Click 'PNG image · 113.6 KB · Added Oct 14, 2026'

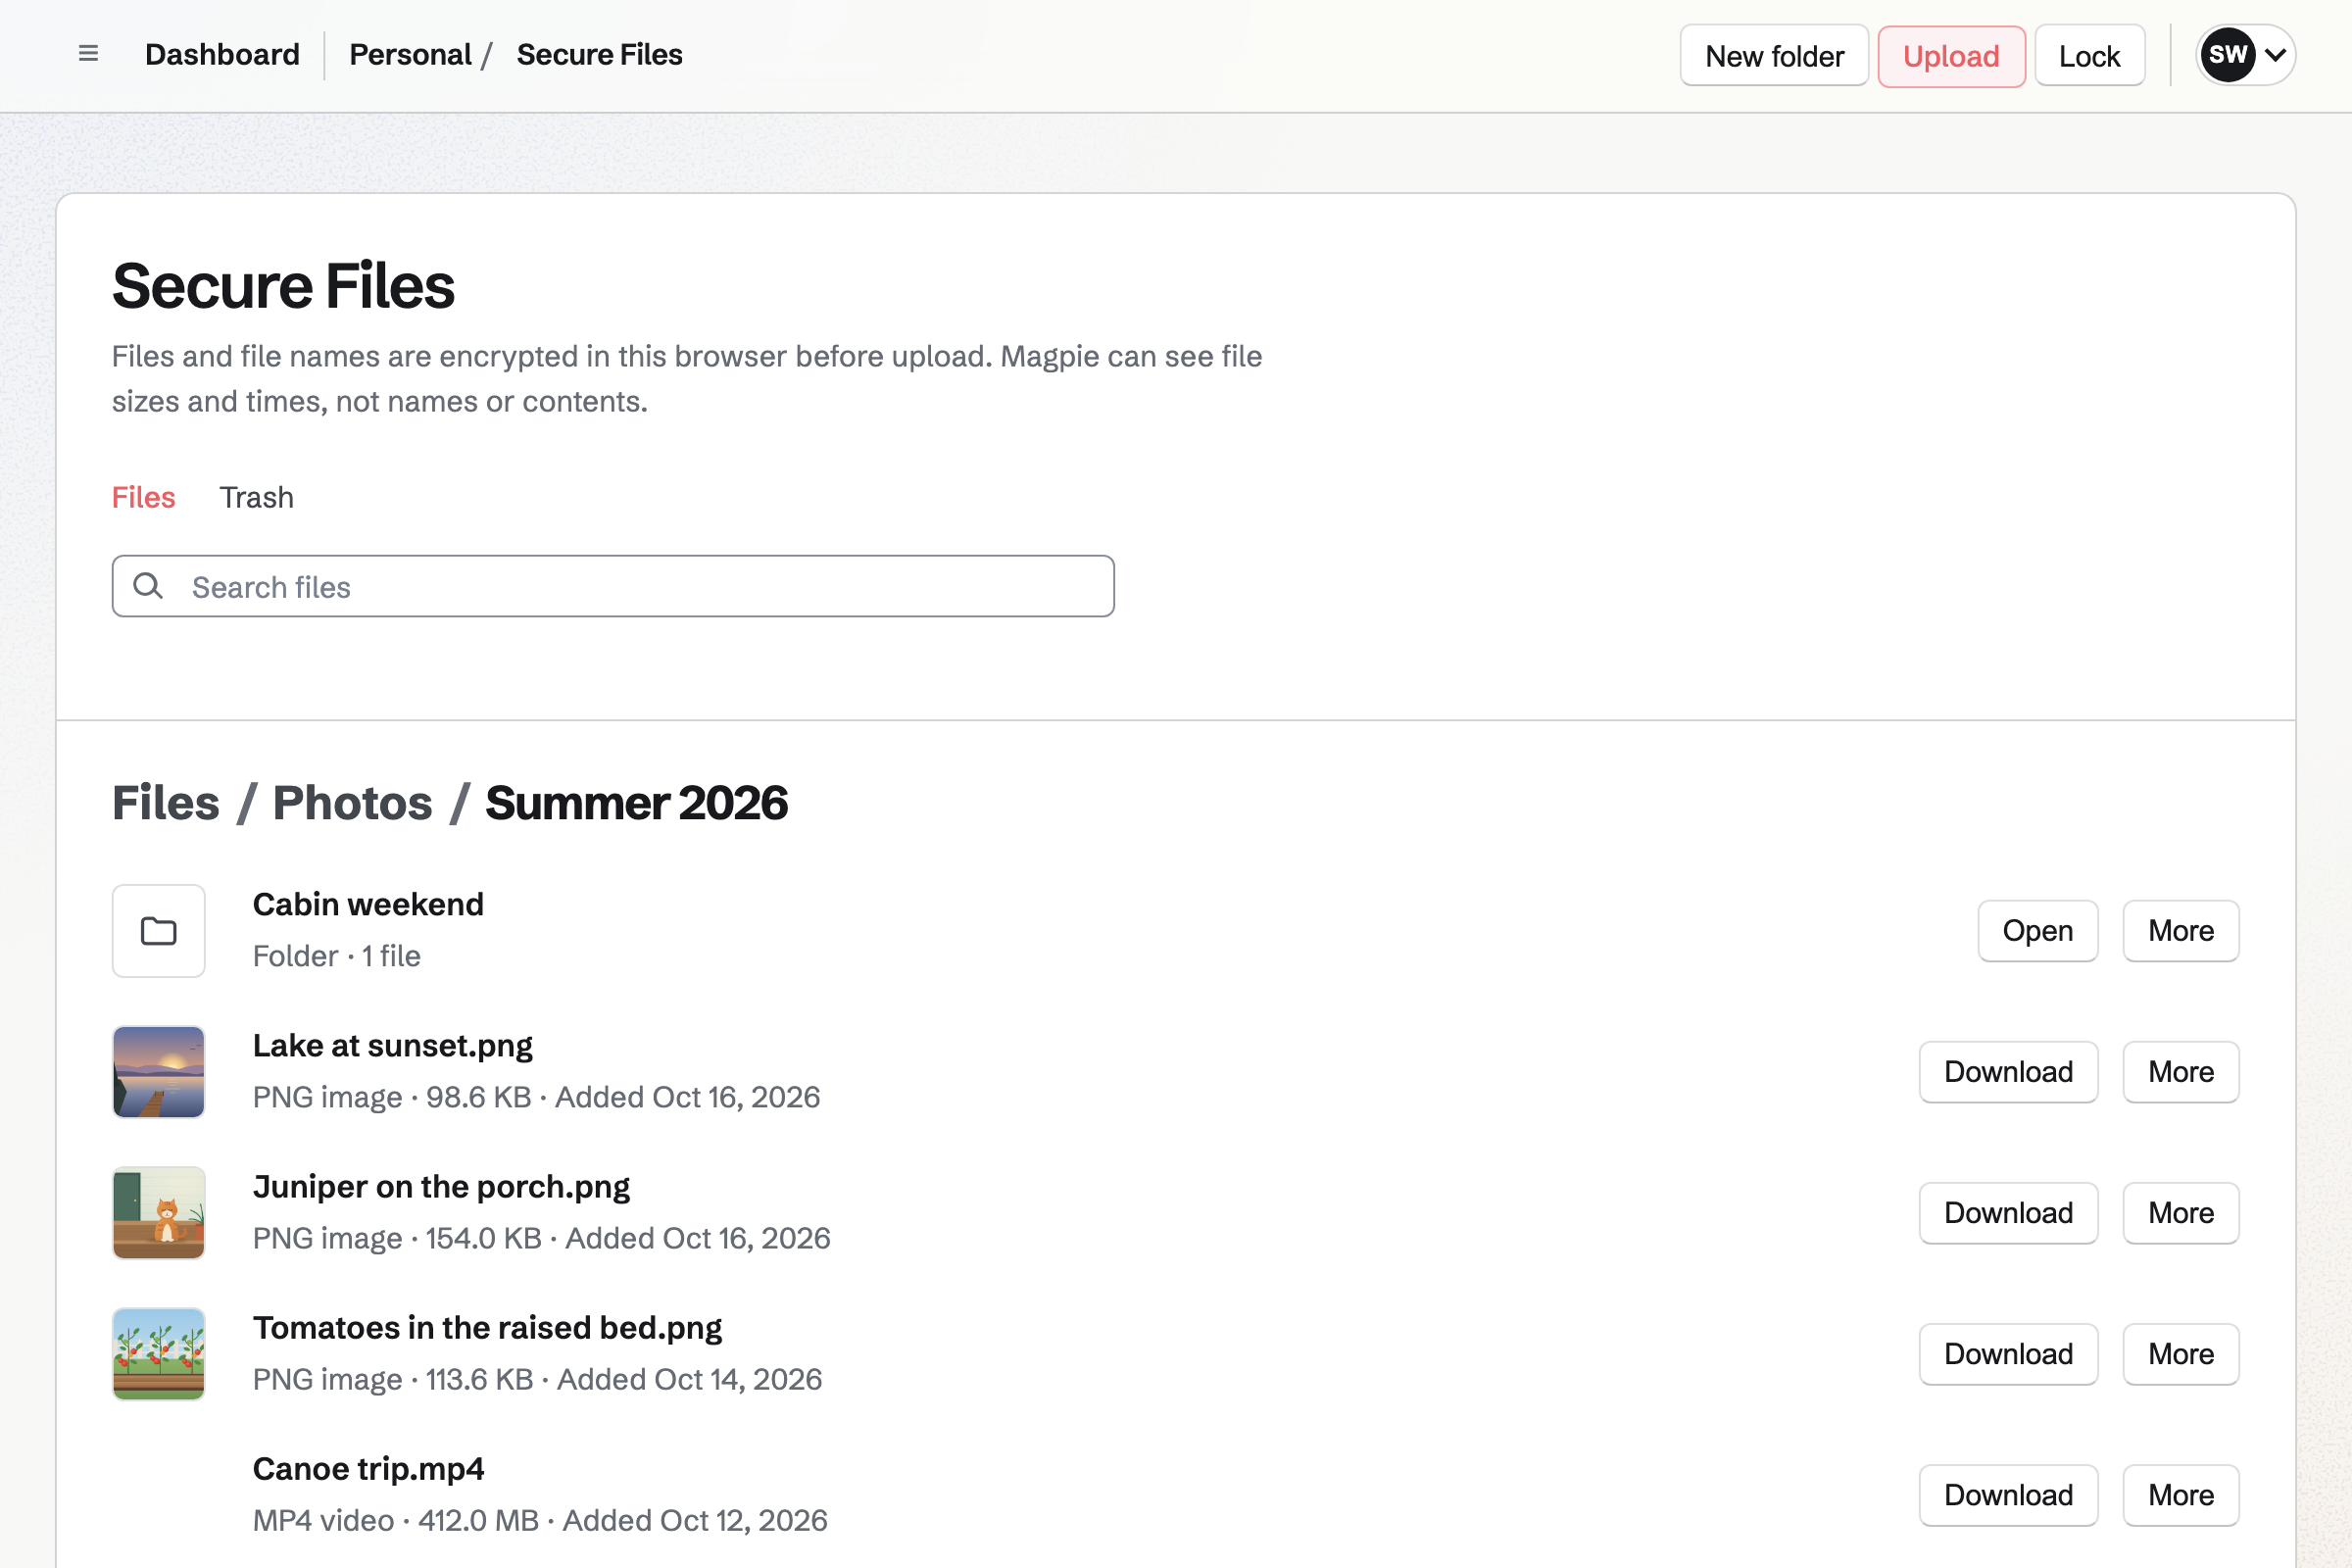537,1379
